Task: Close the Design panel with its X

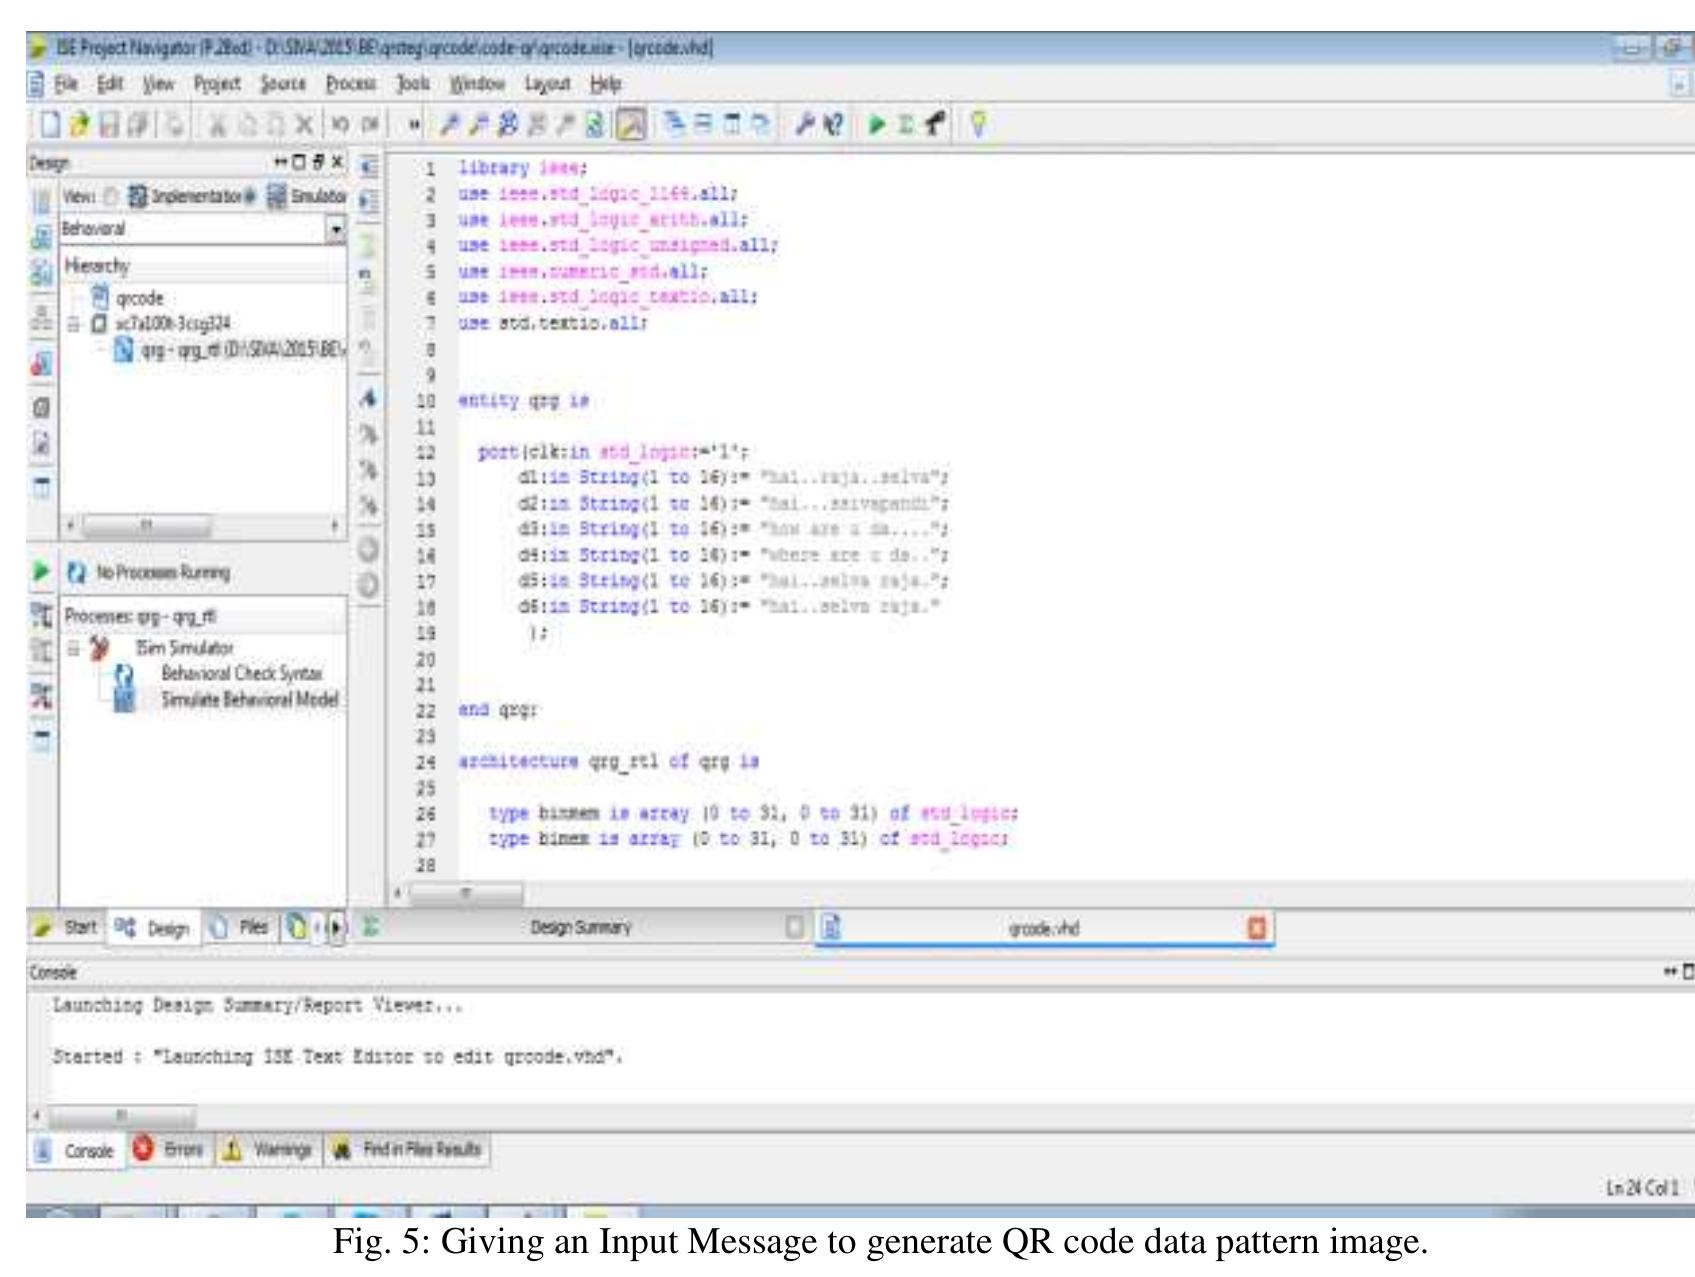Action: click(337, 162)
